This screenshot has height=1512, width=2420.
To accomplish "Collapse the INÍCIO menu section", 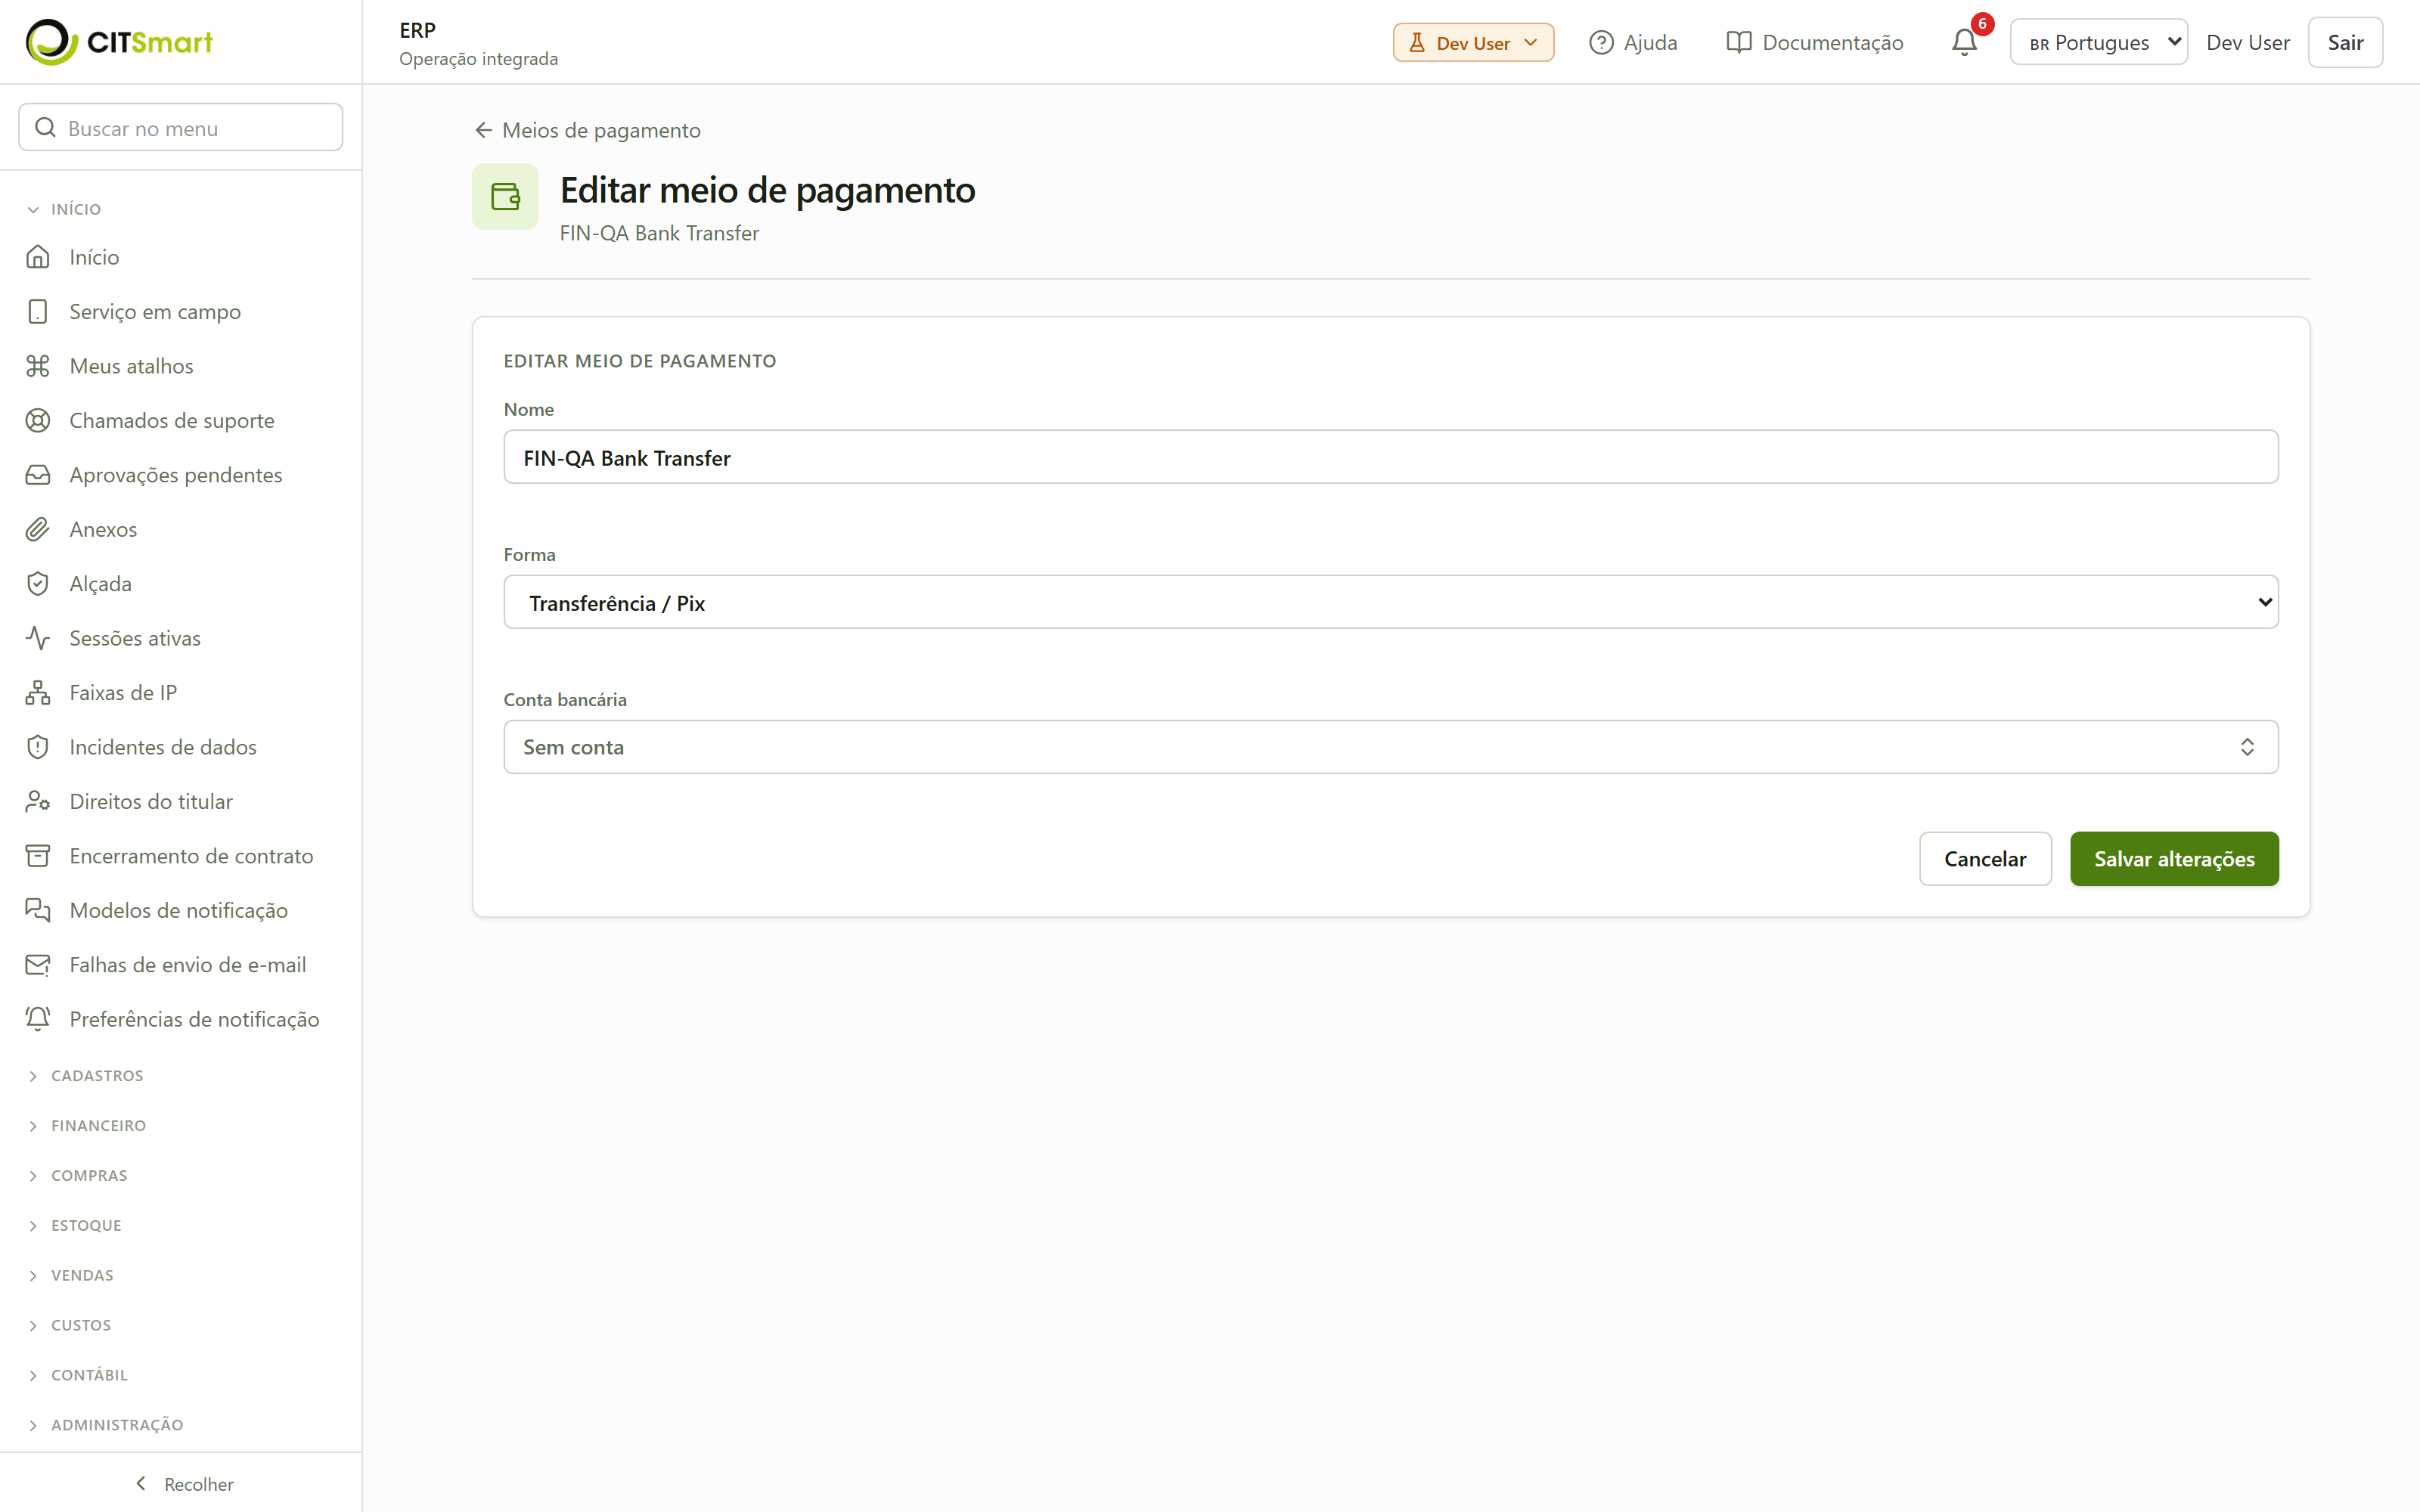I will [x=65, y=209].
